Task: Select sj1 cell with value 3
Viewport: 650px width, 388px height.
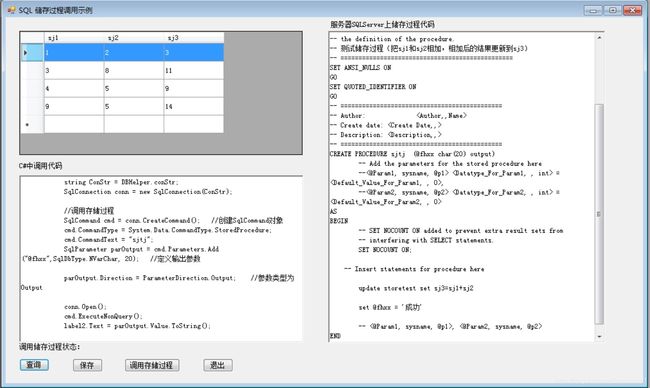Action: (x=74, y=70)
